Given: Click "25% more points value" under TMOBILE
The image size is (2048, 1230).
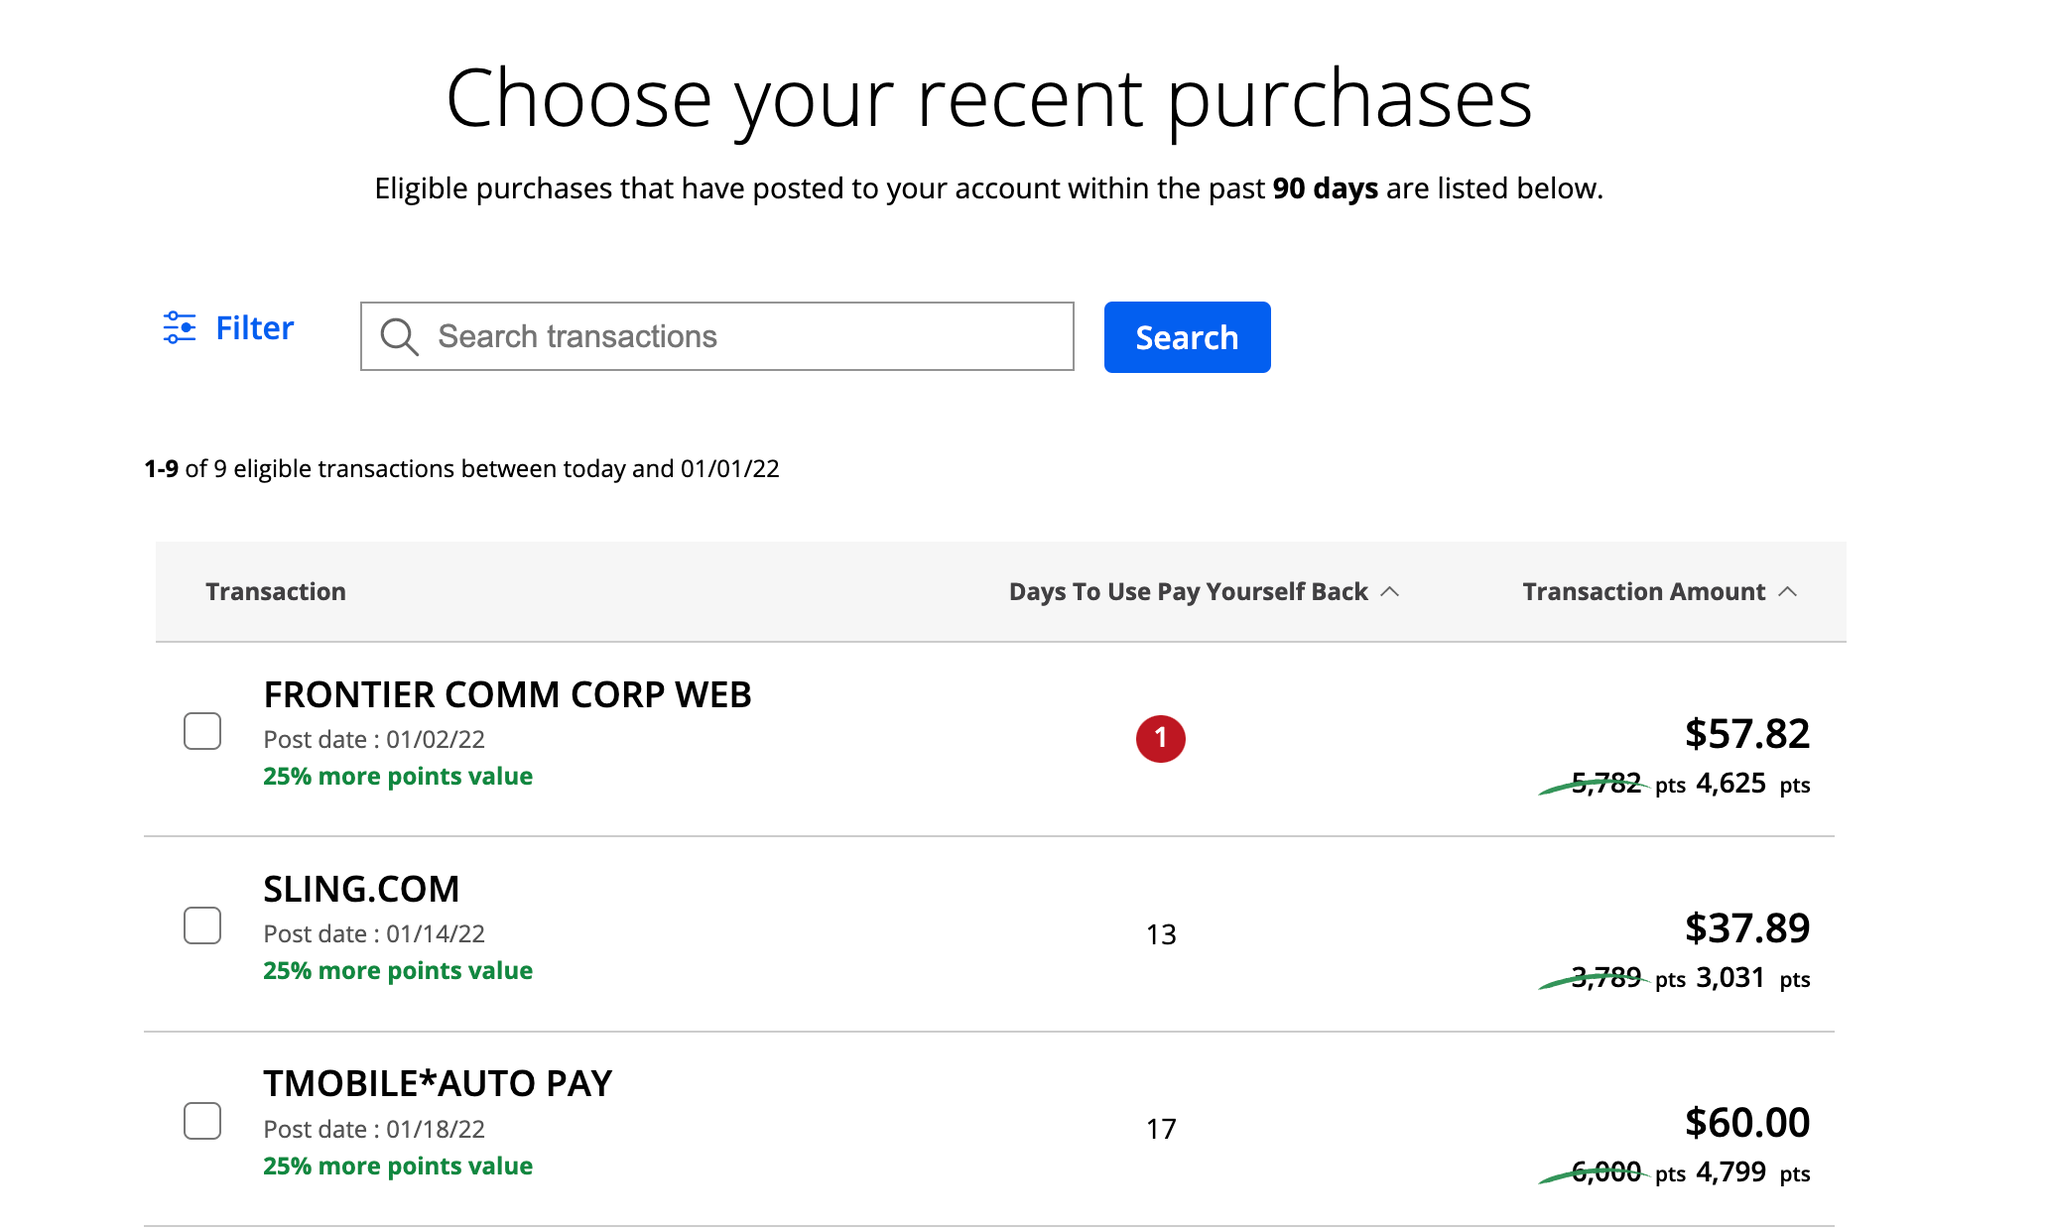Looking at the screenshot, I should (x=397, y=1166).
